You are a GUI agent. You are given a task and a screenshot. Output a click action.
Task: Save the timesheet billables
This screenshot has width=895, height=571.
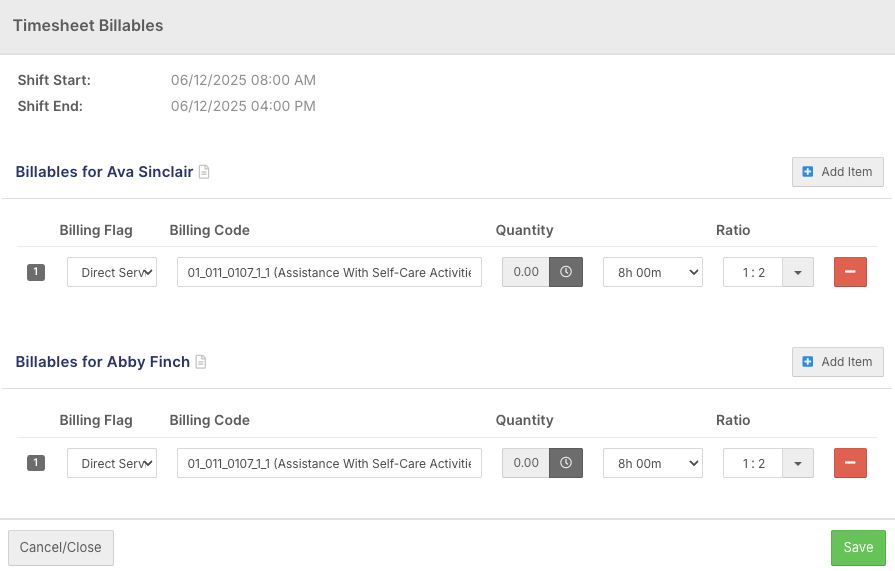coord(858,547)
